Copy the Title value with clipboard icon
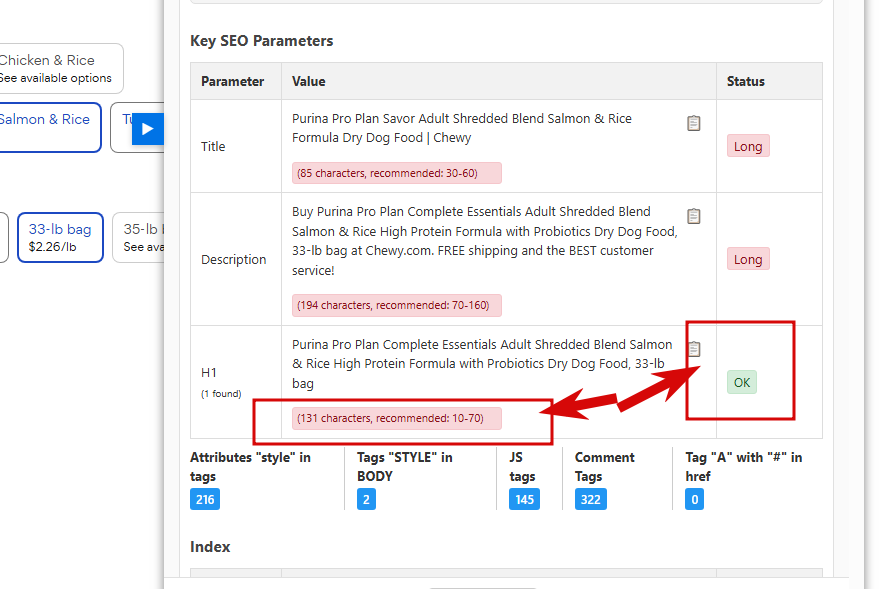Screen dimensions: 883x589 (x=694, y=123)
